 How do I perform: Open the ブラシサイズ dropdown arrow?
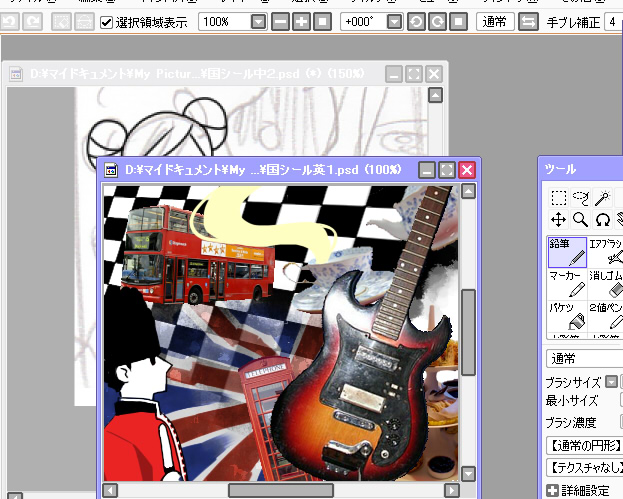click(611, 382)
